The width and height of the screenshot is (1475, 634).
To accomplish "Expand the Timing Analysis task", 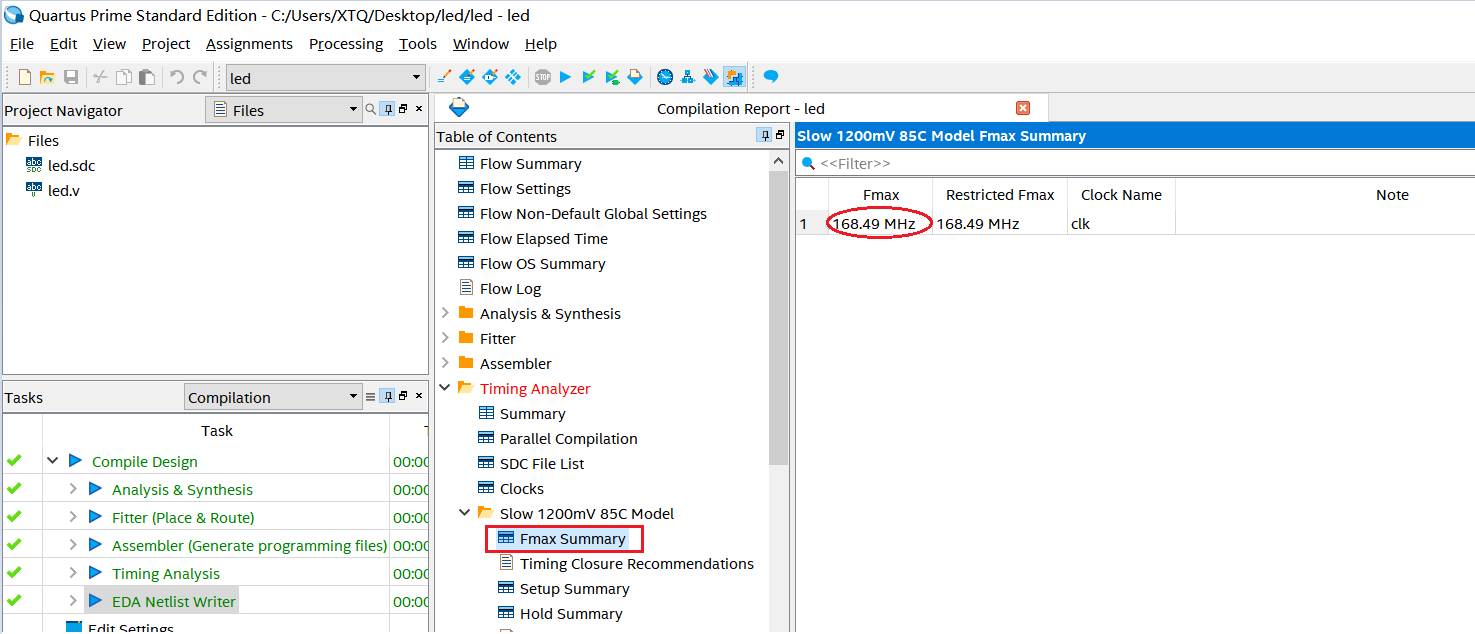I will [x=72, y=573].
